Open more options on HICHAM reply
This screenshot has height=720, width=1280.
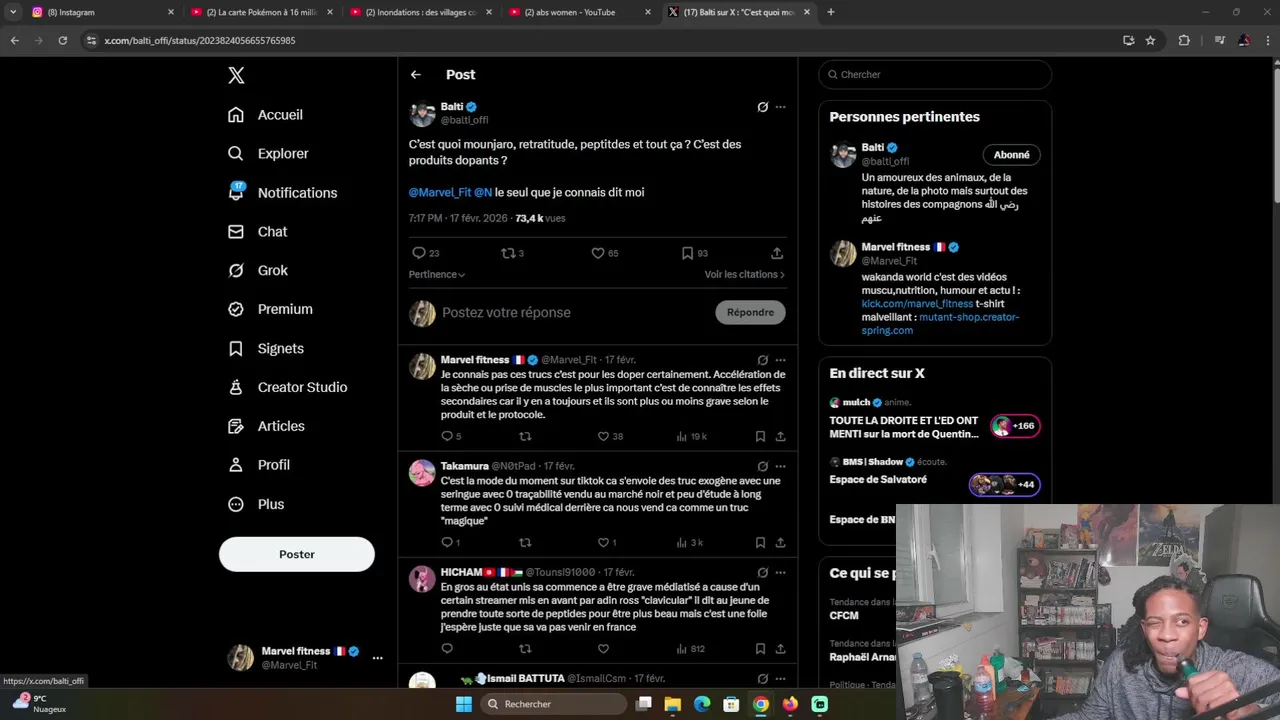(781, 573)
